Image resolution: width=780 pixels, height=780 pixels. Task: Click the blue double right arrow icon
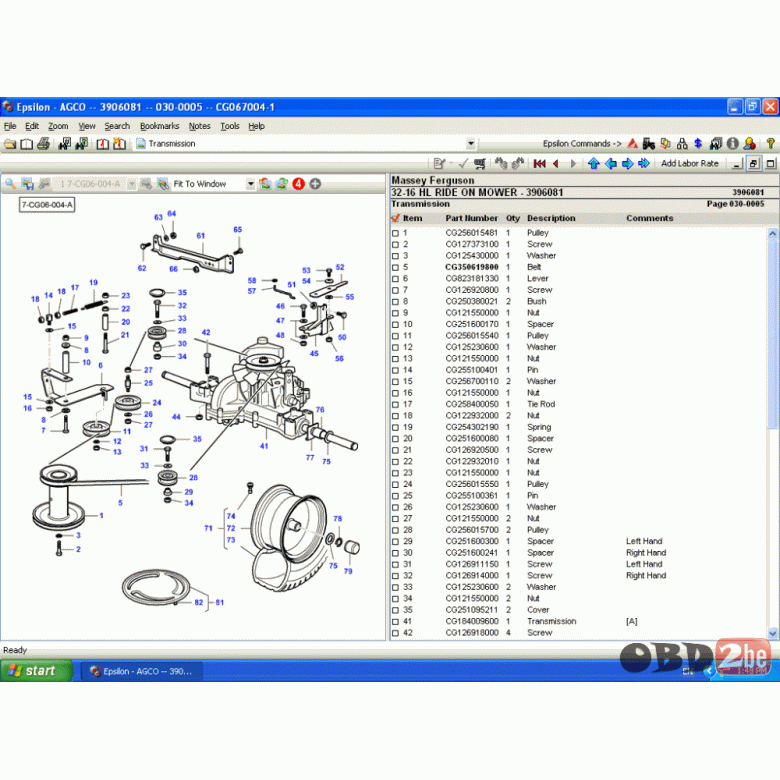pos(644,163)
